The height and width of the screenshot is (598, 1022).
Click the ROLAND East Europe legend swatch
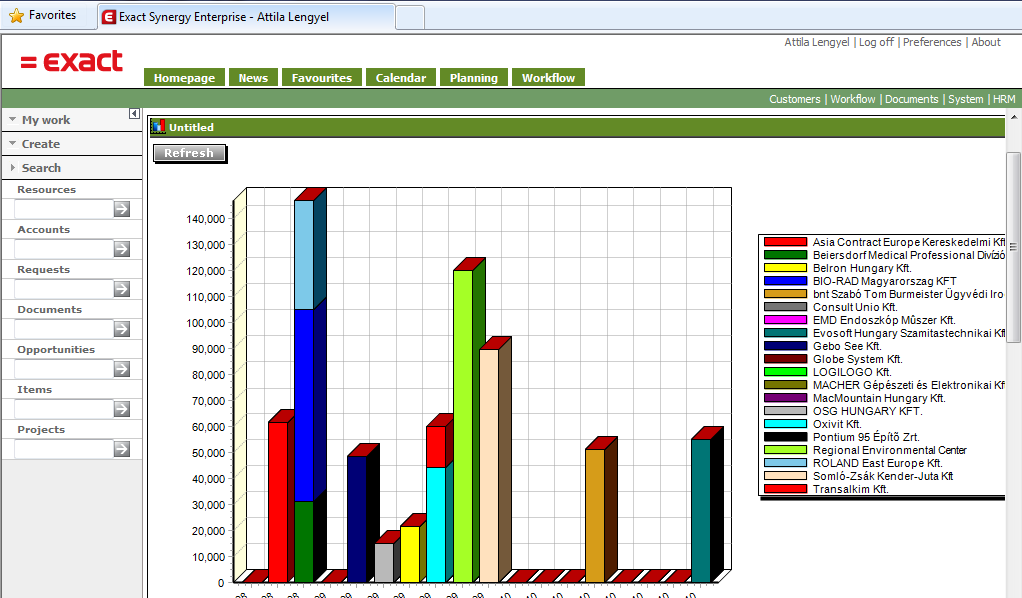pos(785,463)
